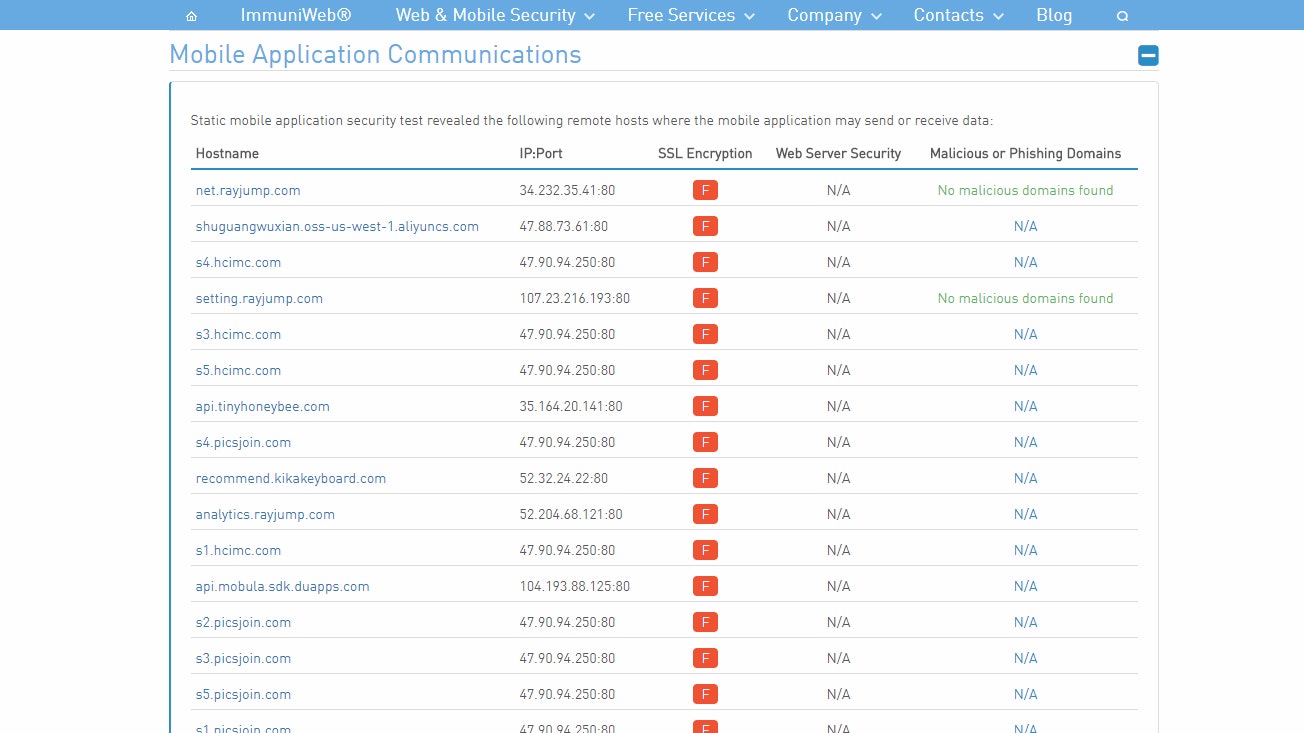Click the F grade badge for setting.rayjump.com
1304x733 pixels.
[x=705, y=298]
